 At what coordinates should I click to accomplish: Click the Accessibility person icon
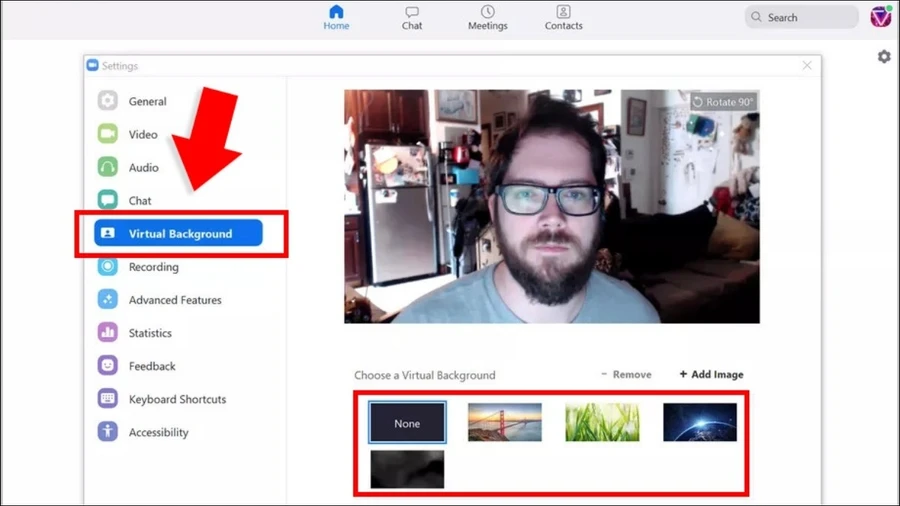(x=107, y=431)
